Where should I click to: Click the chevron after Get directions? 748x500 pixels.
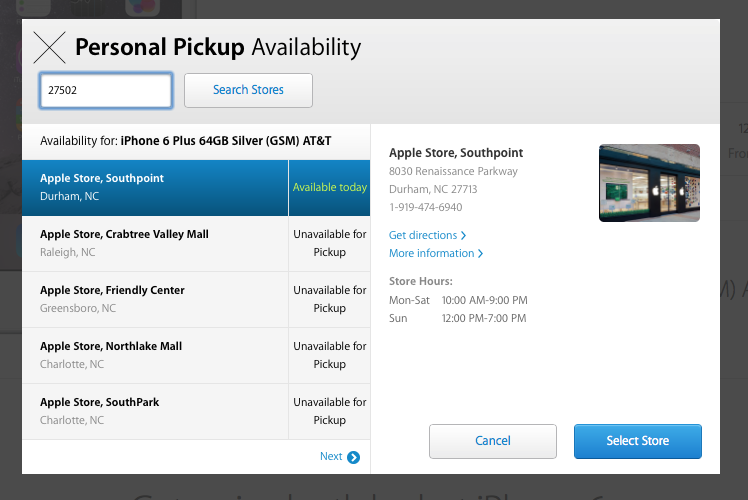[463, 236]
